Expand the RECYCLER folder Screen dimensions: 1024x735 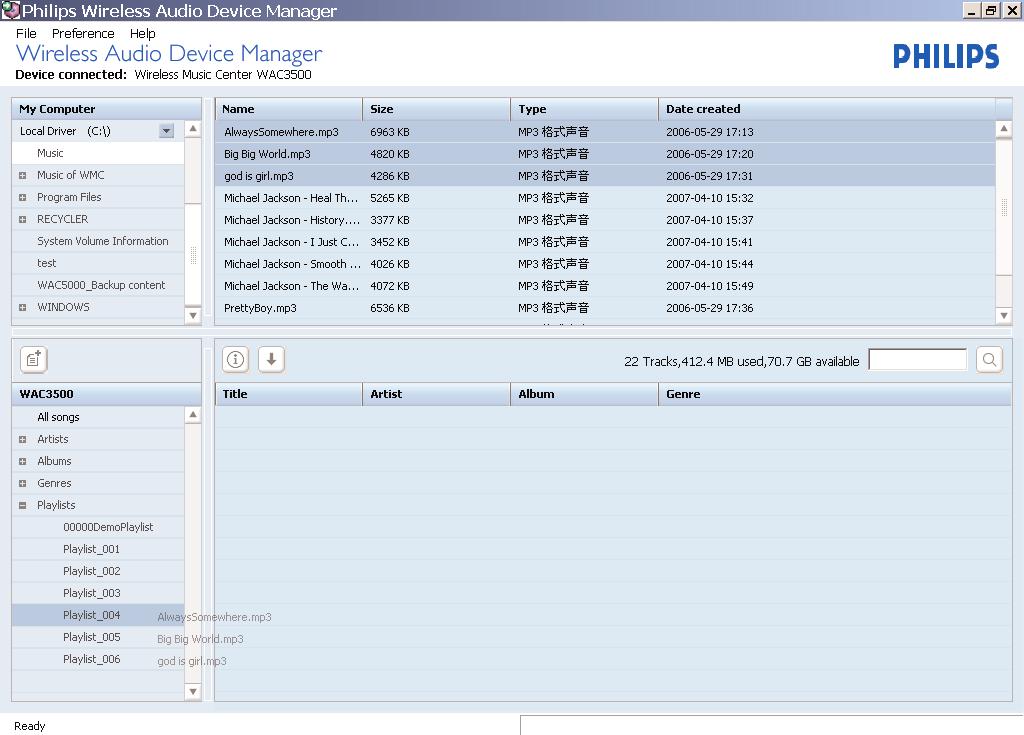[x=22, y=220]
